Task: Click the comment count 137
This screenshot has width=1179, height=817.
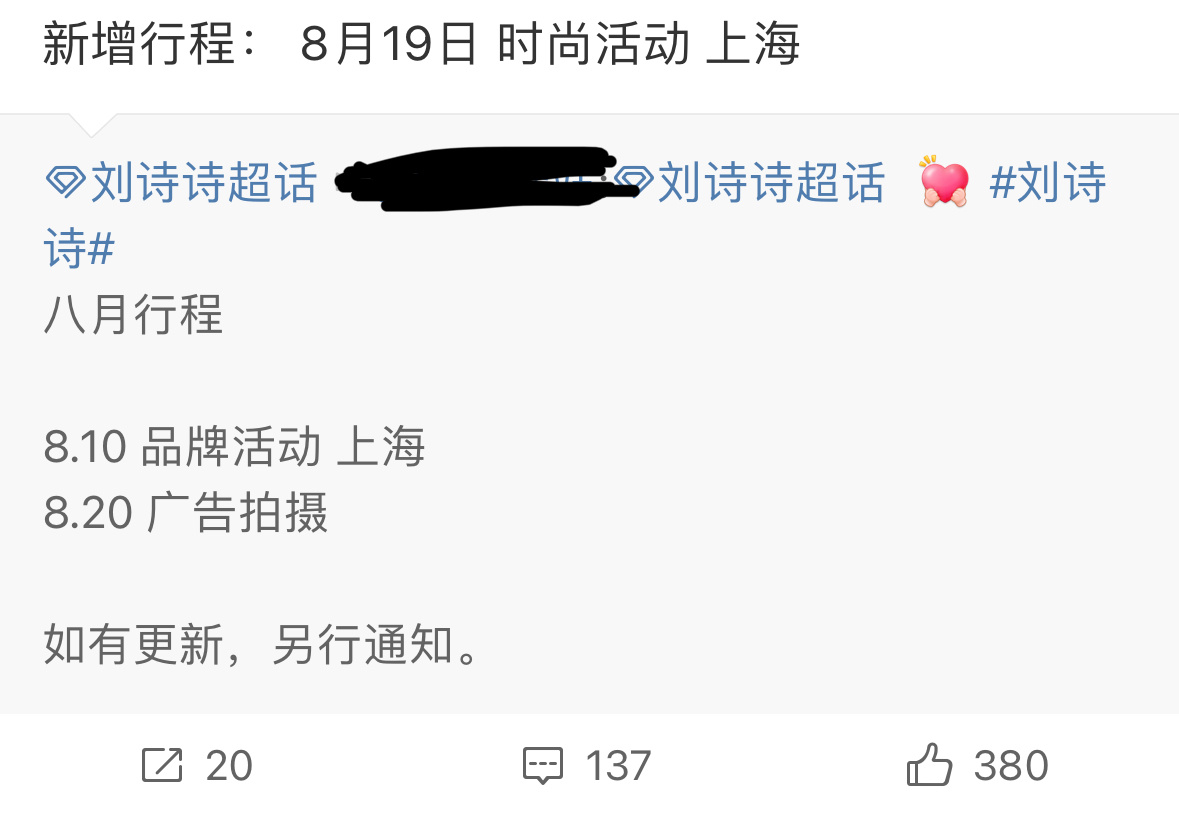Action: click(618, 766)
